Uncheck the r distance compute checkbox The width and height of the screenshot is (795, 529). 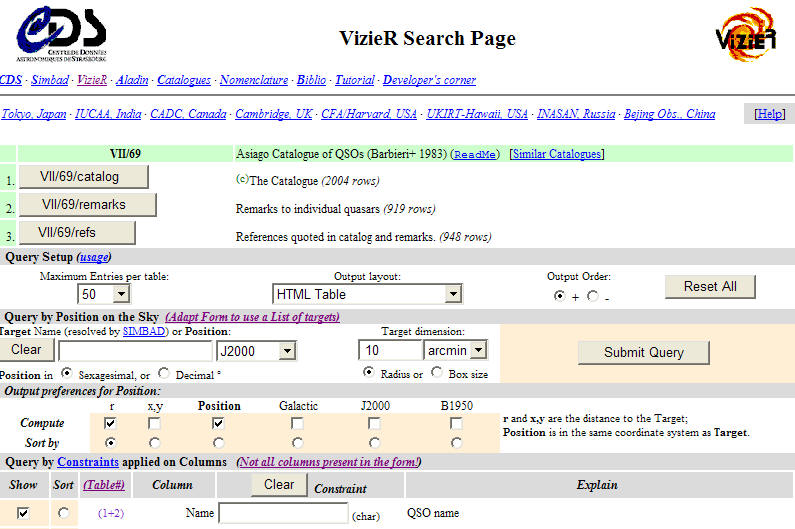[x=110, y=424]
